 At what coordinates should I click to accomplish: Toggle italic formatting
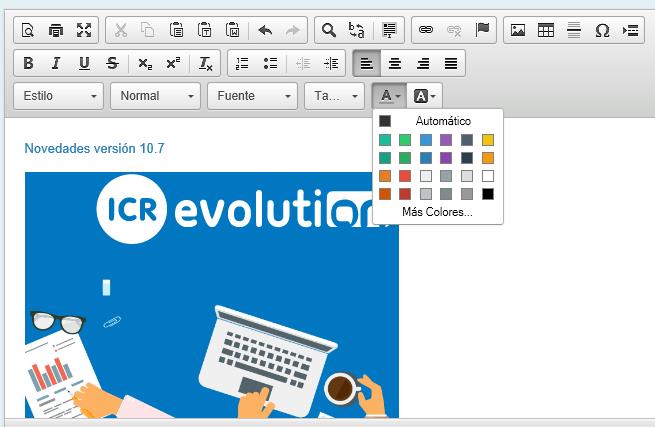tap(56, 63)
